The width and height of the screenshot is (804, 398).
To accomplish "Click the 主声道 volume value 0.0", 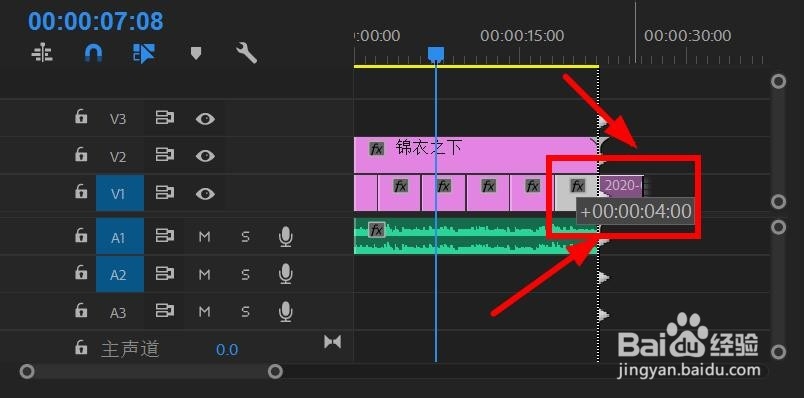I will click(227, 350).
